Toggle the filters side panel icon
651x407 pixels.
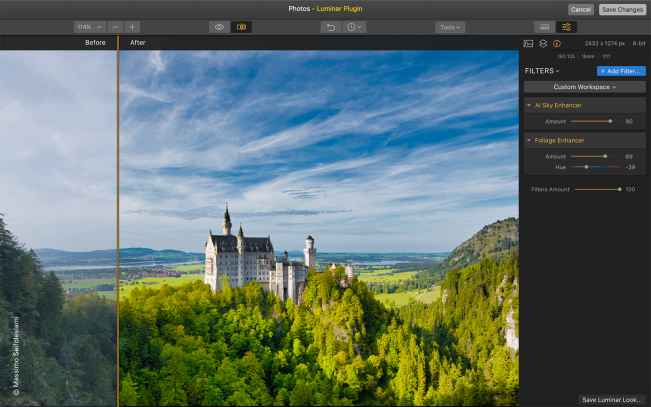pos(567,27)
